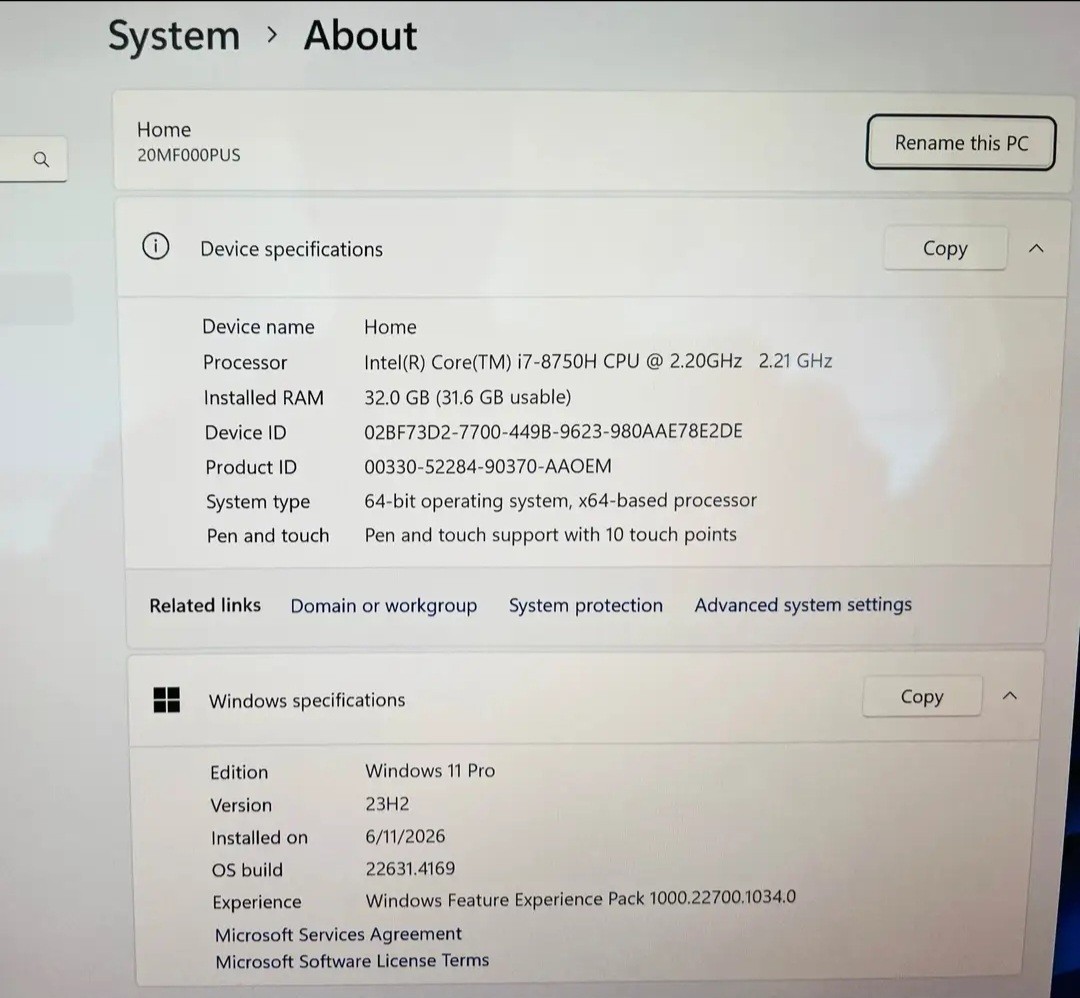Screen dimensions: 1080x998
Task: Open Microsoft Software License Terms link
Action: (x=352, y=961)
